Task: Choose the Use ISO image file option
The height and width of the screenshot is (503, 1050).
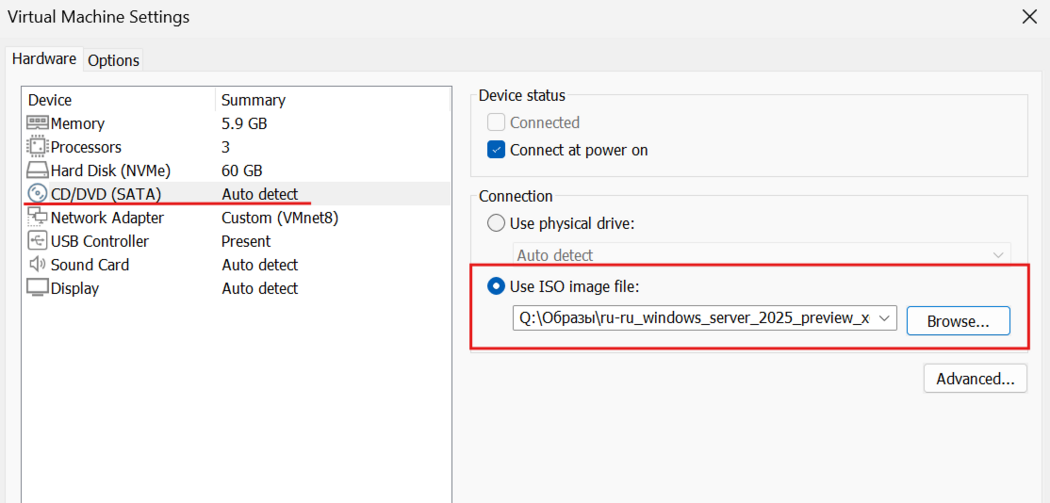Action: pyautogui.click(x=496, y=287)
